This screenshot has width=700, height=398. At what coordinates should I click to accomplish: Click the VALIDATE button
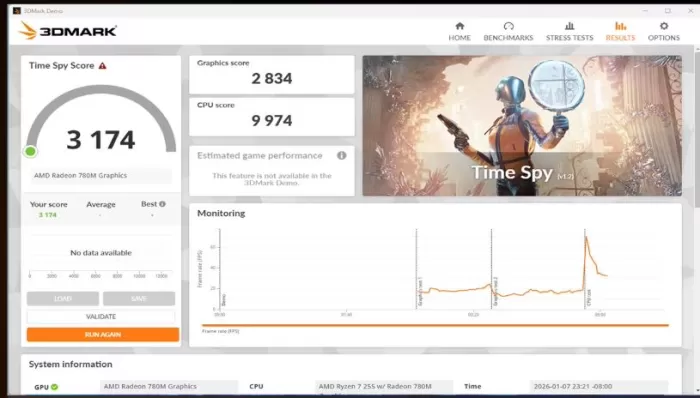point(101,316)
